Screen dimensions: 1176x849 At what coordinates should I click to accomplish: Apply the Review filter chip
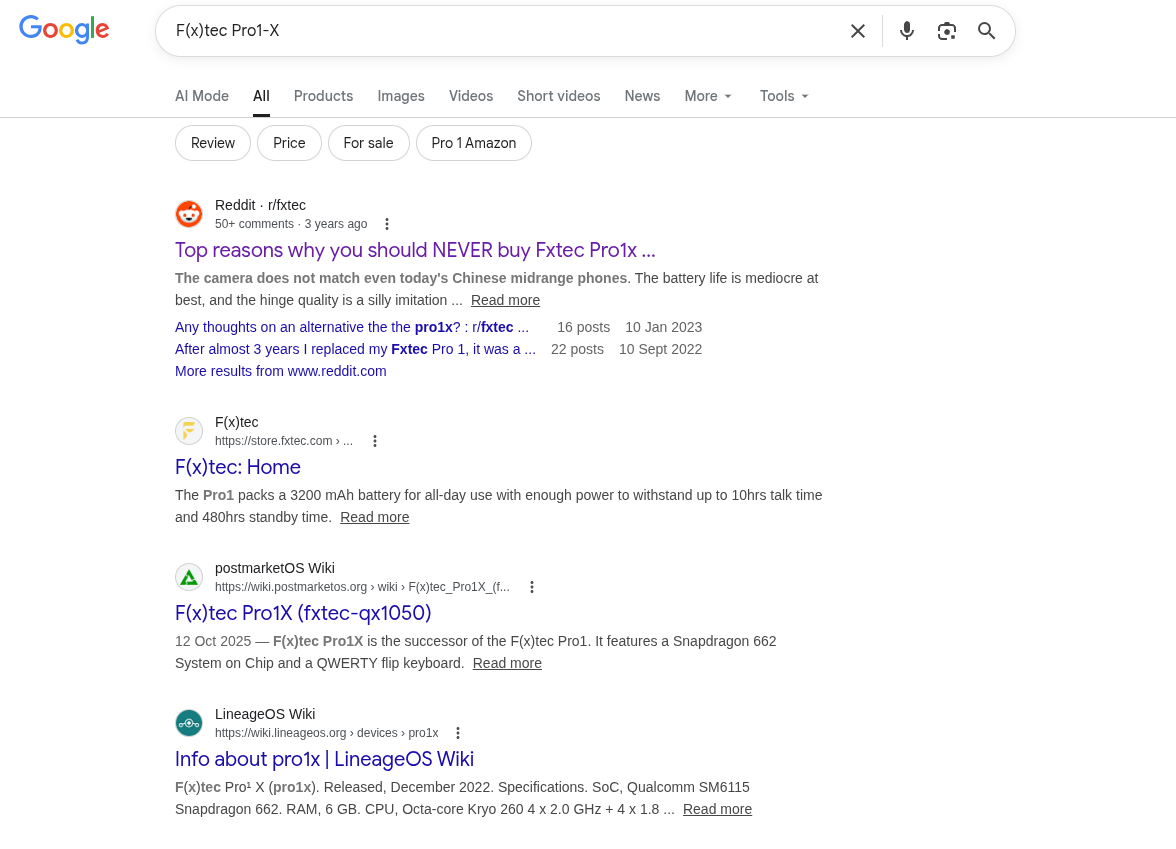tap(213, 143)
